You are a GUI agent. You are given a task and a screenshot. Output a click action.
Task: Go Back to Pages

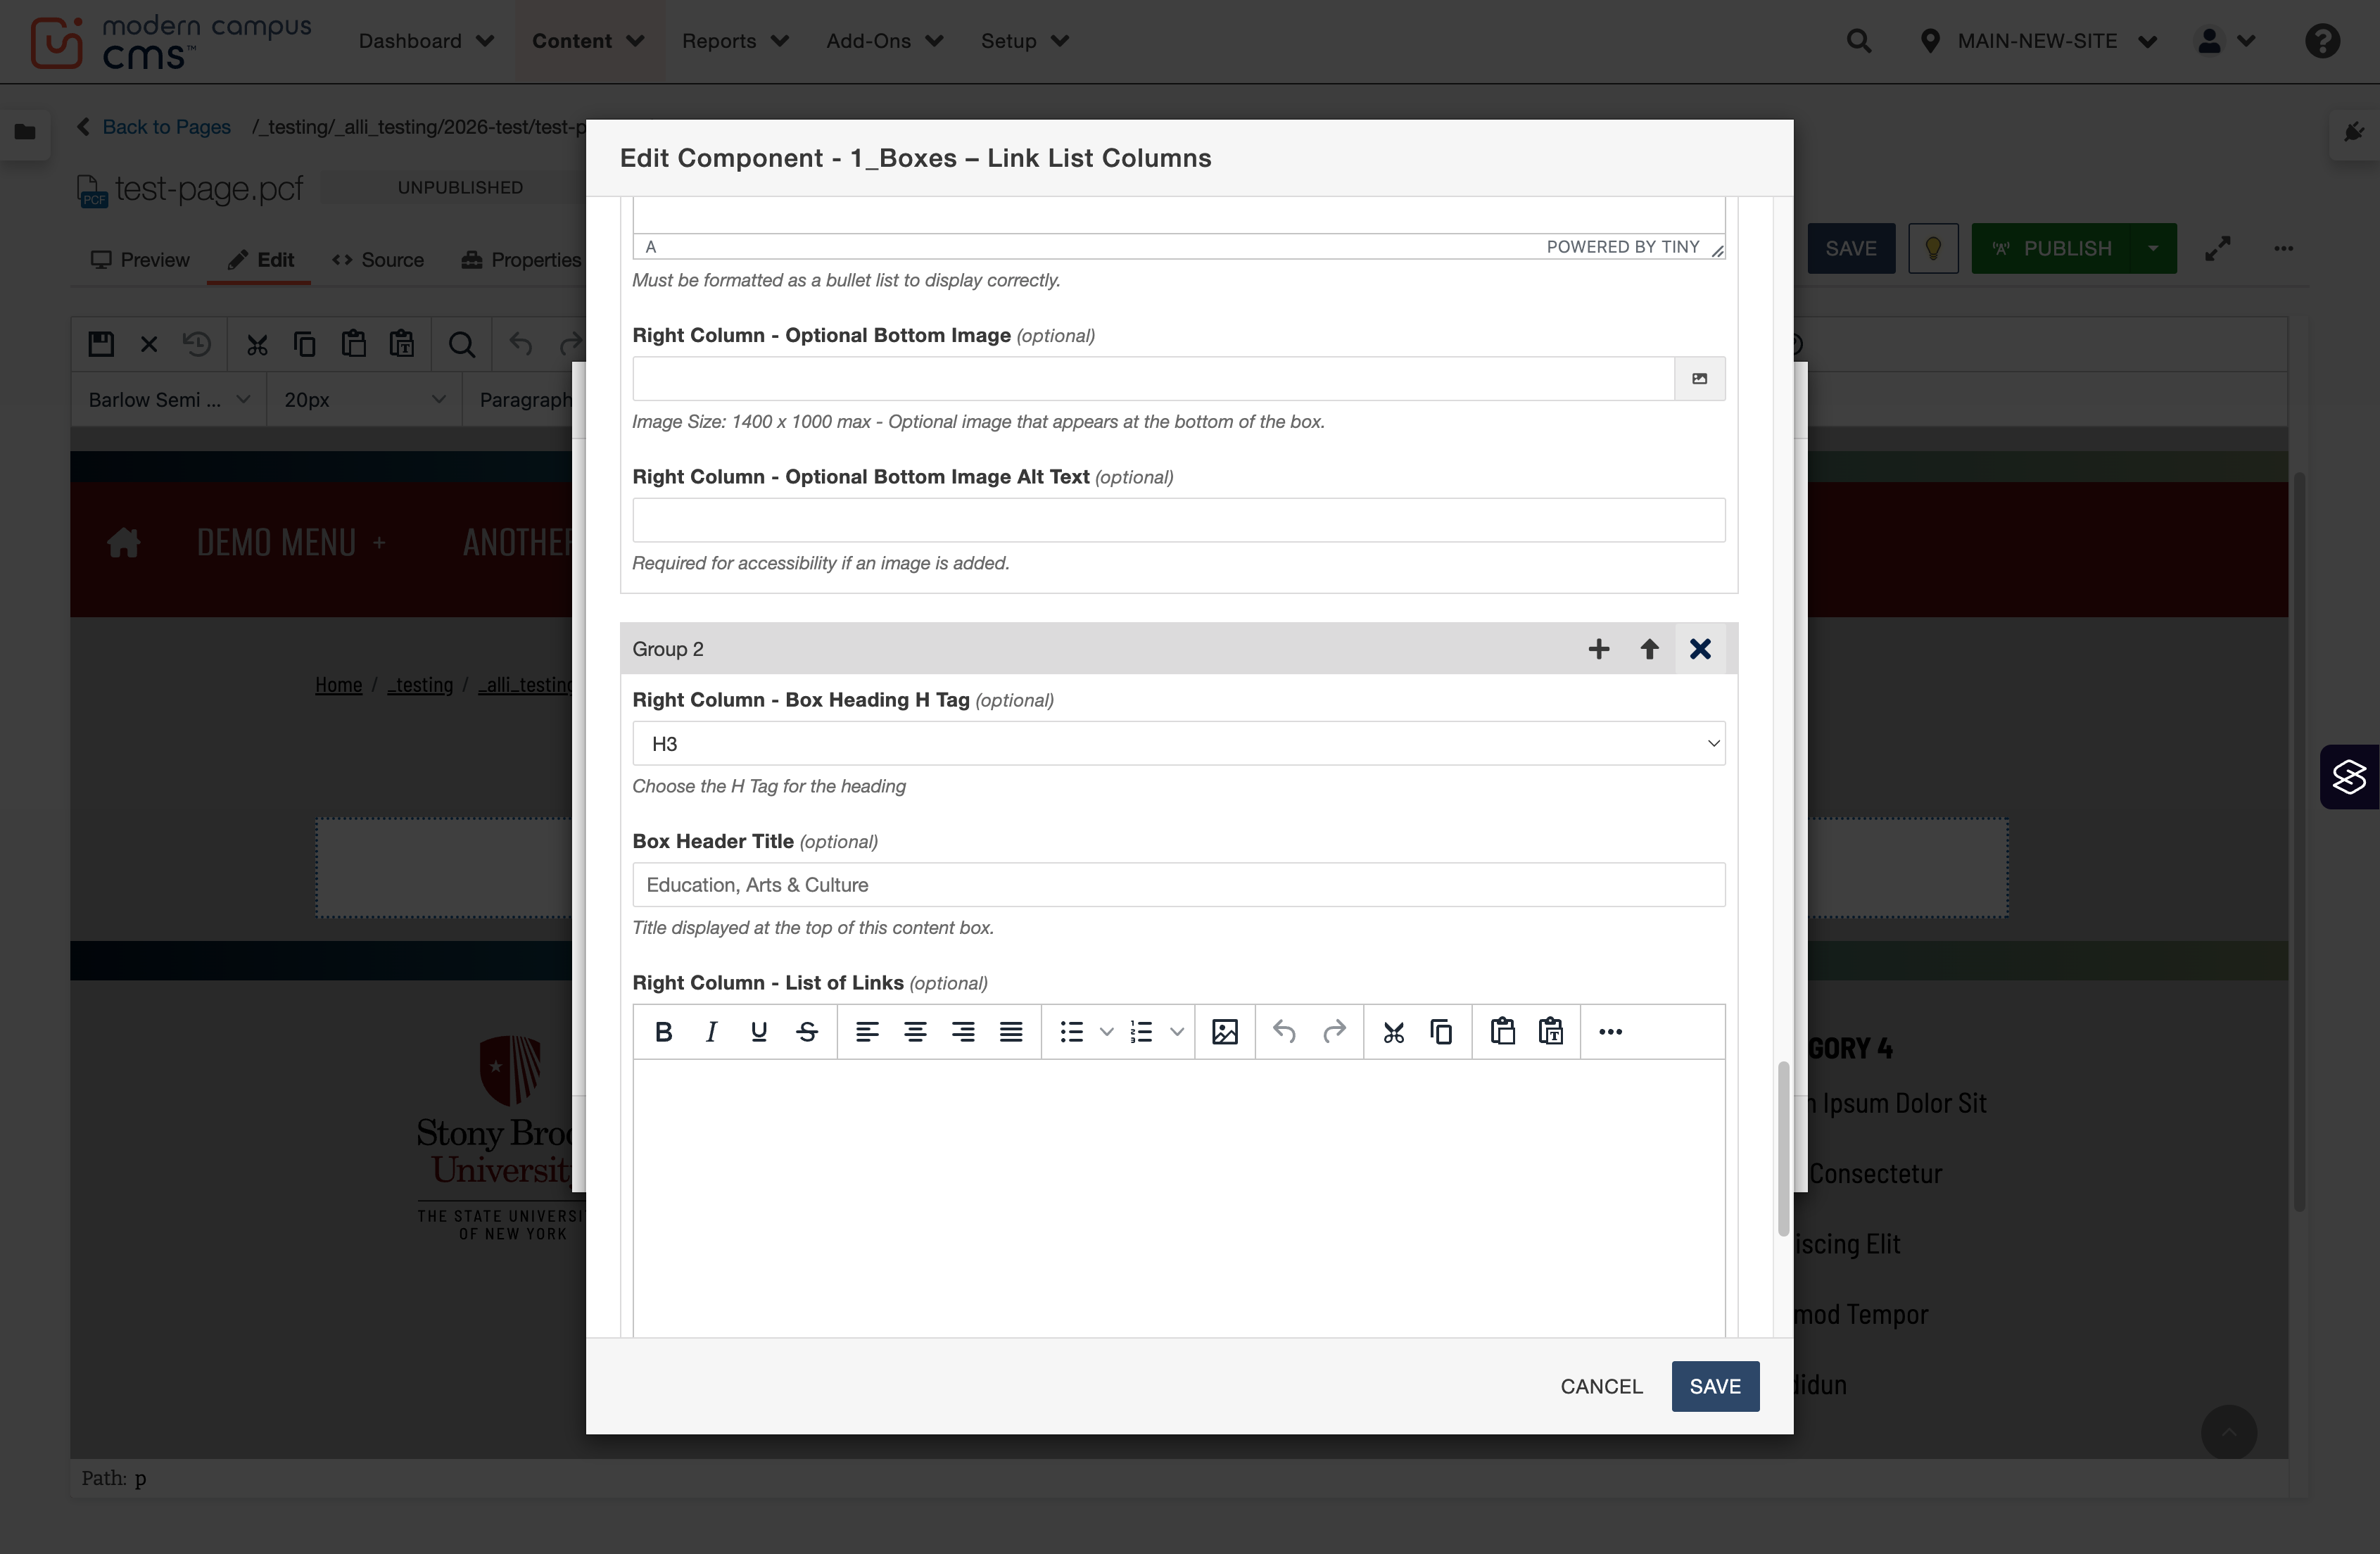point(154,127)
